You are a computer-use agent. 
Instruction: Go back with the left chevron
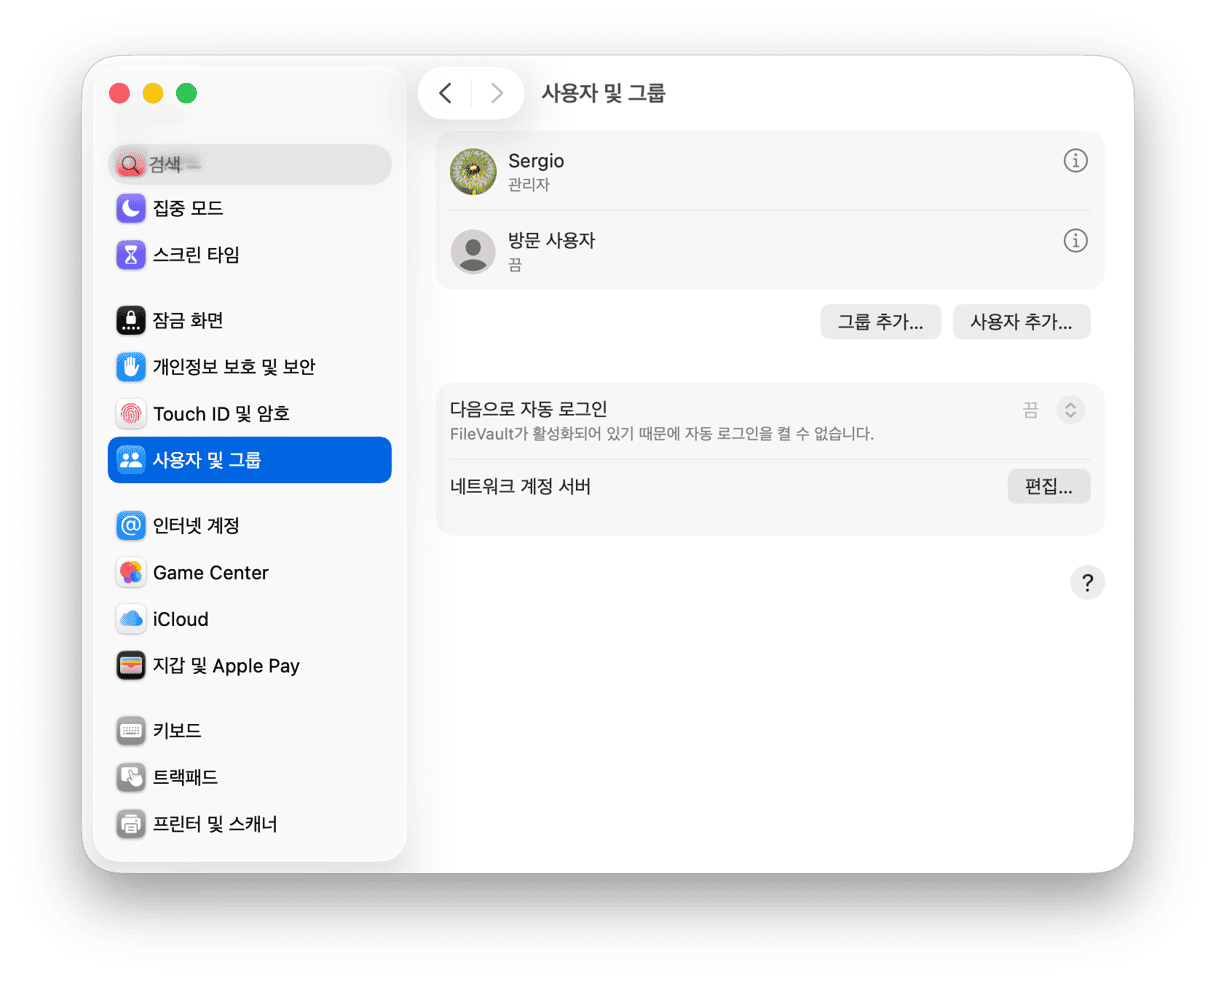[x=446, y=94]
